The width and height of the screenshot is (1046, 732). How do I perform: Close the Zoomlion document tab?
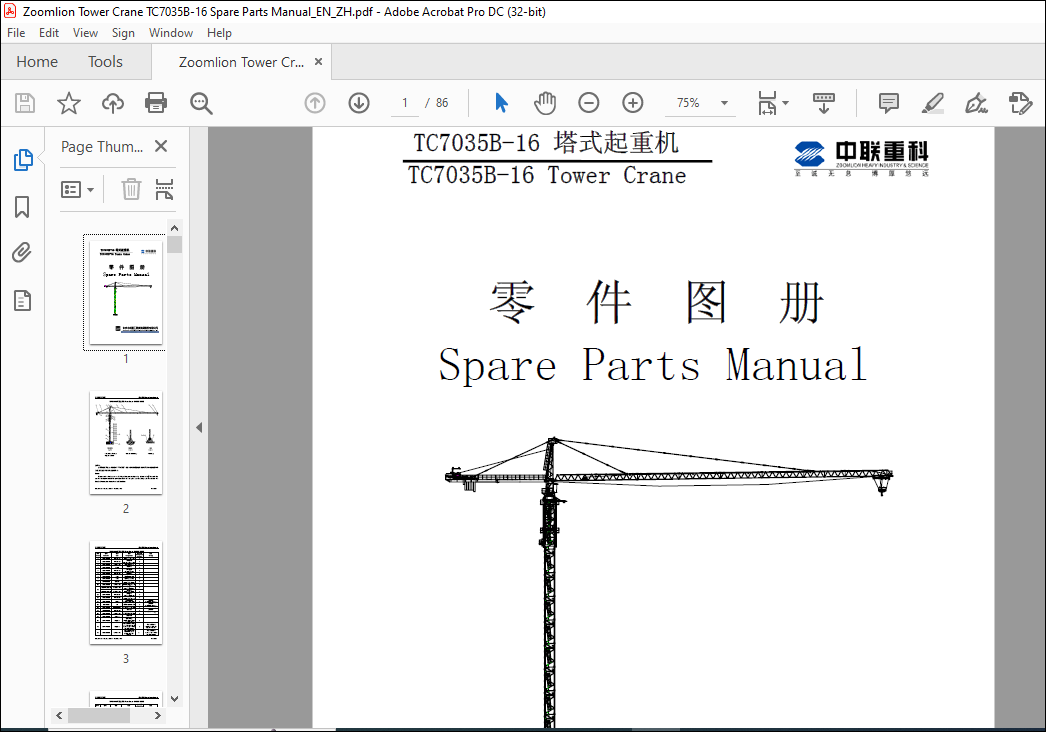click(x=319, y=61)
